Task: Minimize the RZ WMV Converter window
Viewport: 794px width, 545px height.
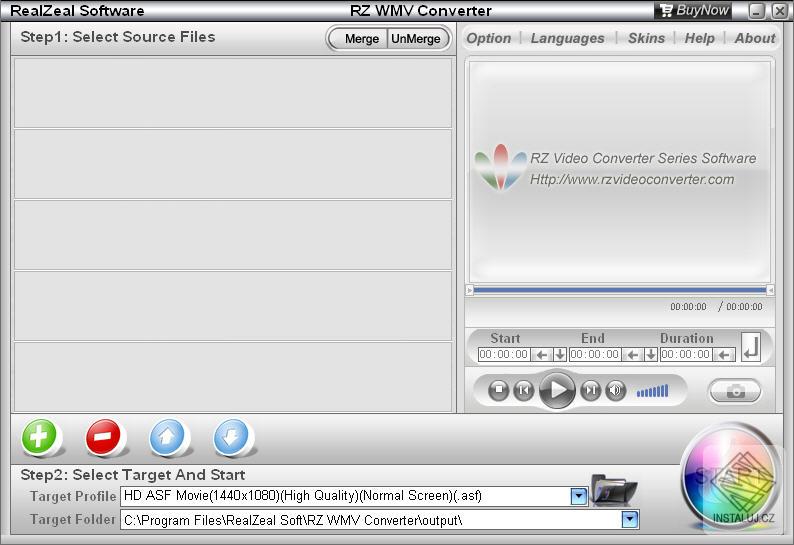Action: (x=757, y=11)
